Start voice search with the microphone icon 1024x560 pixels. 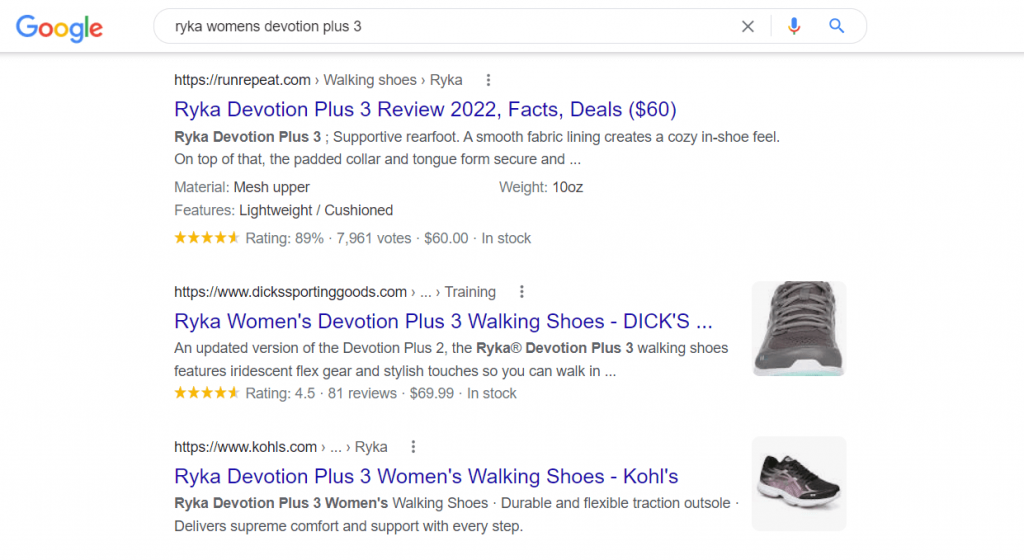[x=793, y=26]
